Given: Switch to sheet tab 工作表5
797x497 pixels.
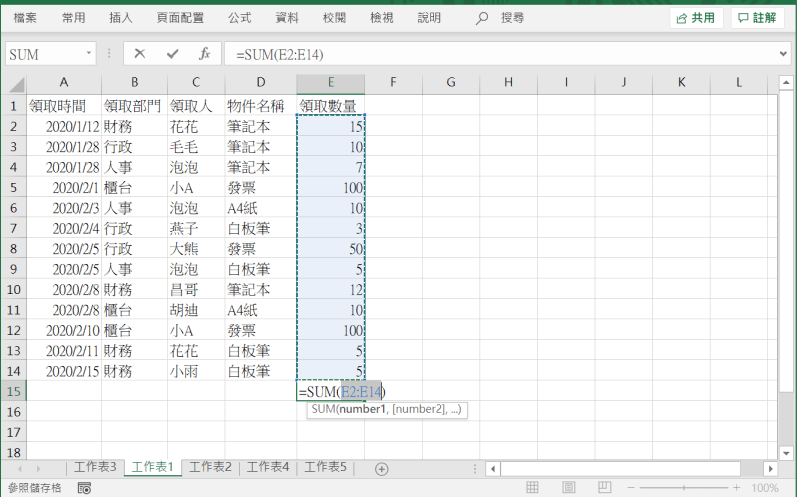Looking at the screenshot, I should tap(325, 467).
